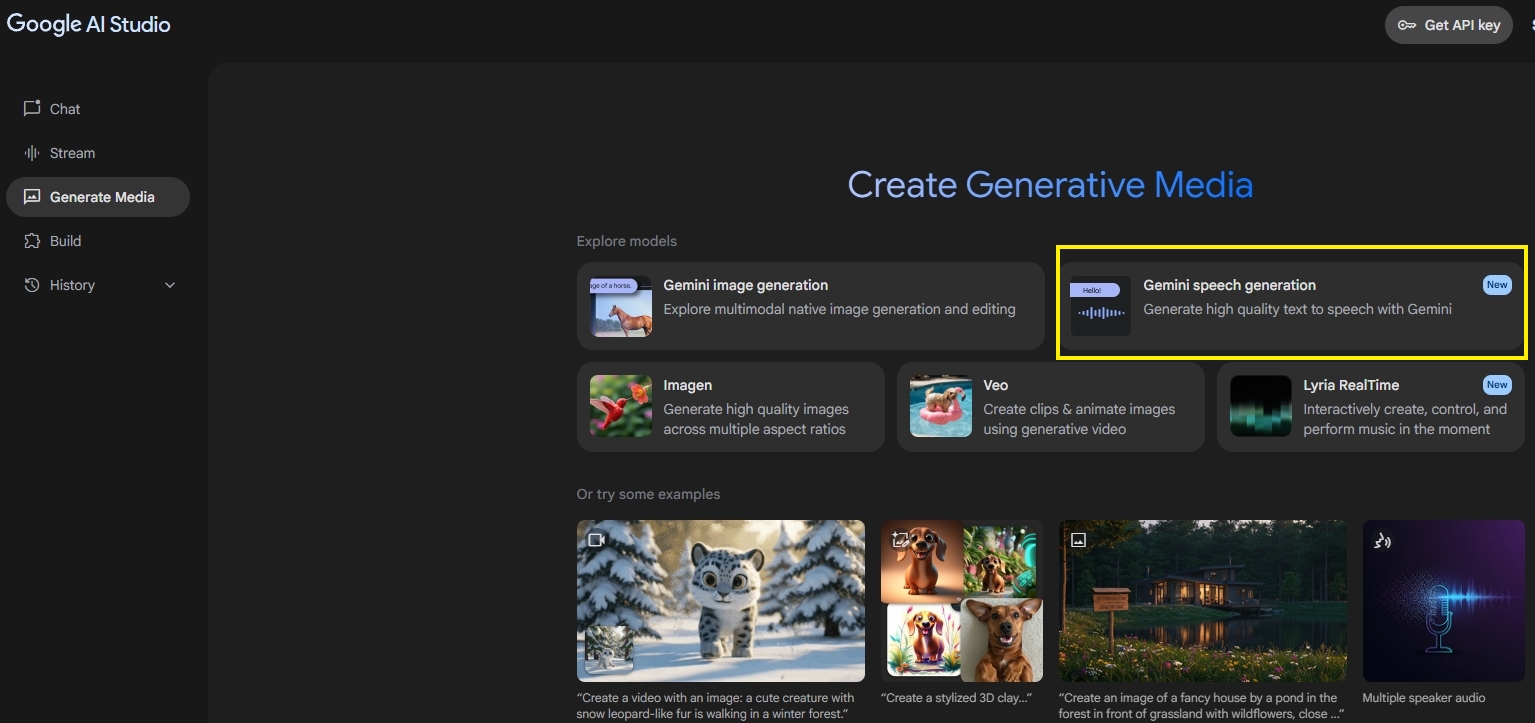This screenshot has width=1535, height=723.
Task: Click the 'Create Generative Media' heading
Action: pyautogui.click(x=1050, y=185)
